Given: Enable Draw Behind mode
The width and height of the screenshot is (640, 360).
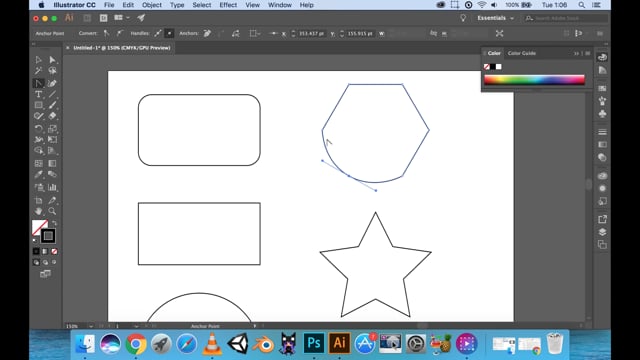Looking at the screenshot, I should click(45, 262).
